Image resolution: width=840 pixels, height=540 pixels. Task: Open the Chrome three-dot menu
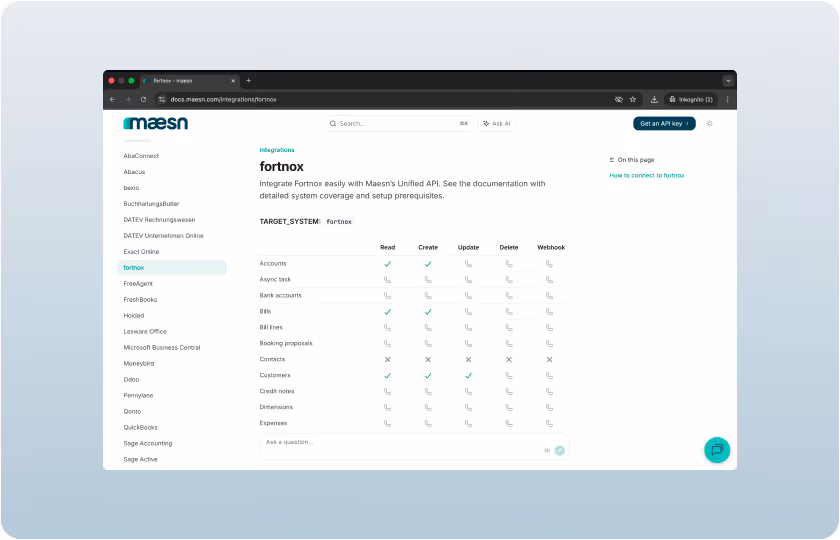coord(728,100)
